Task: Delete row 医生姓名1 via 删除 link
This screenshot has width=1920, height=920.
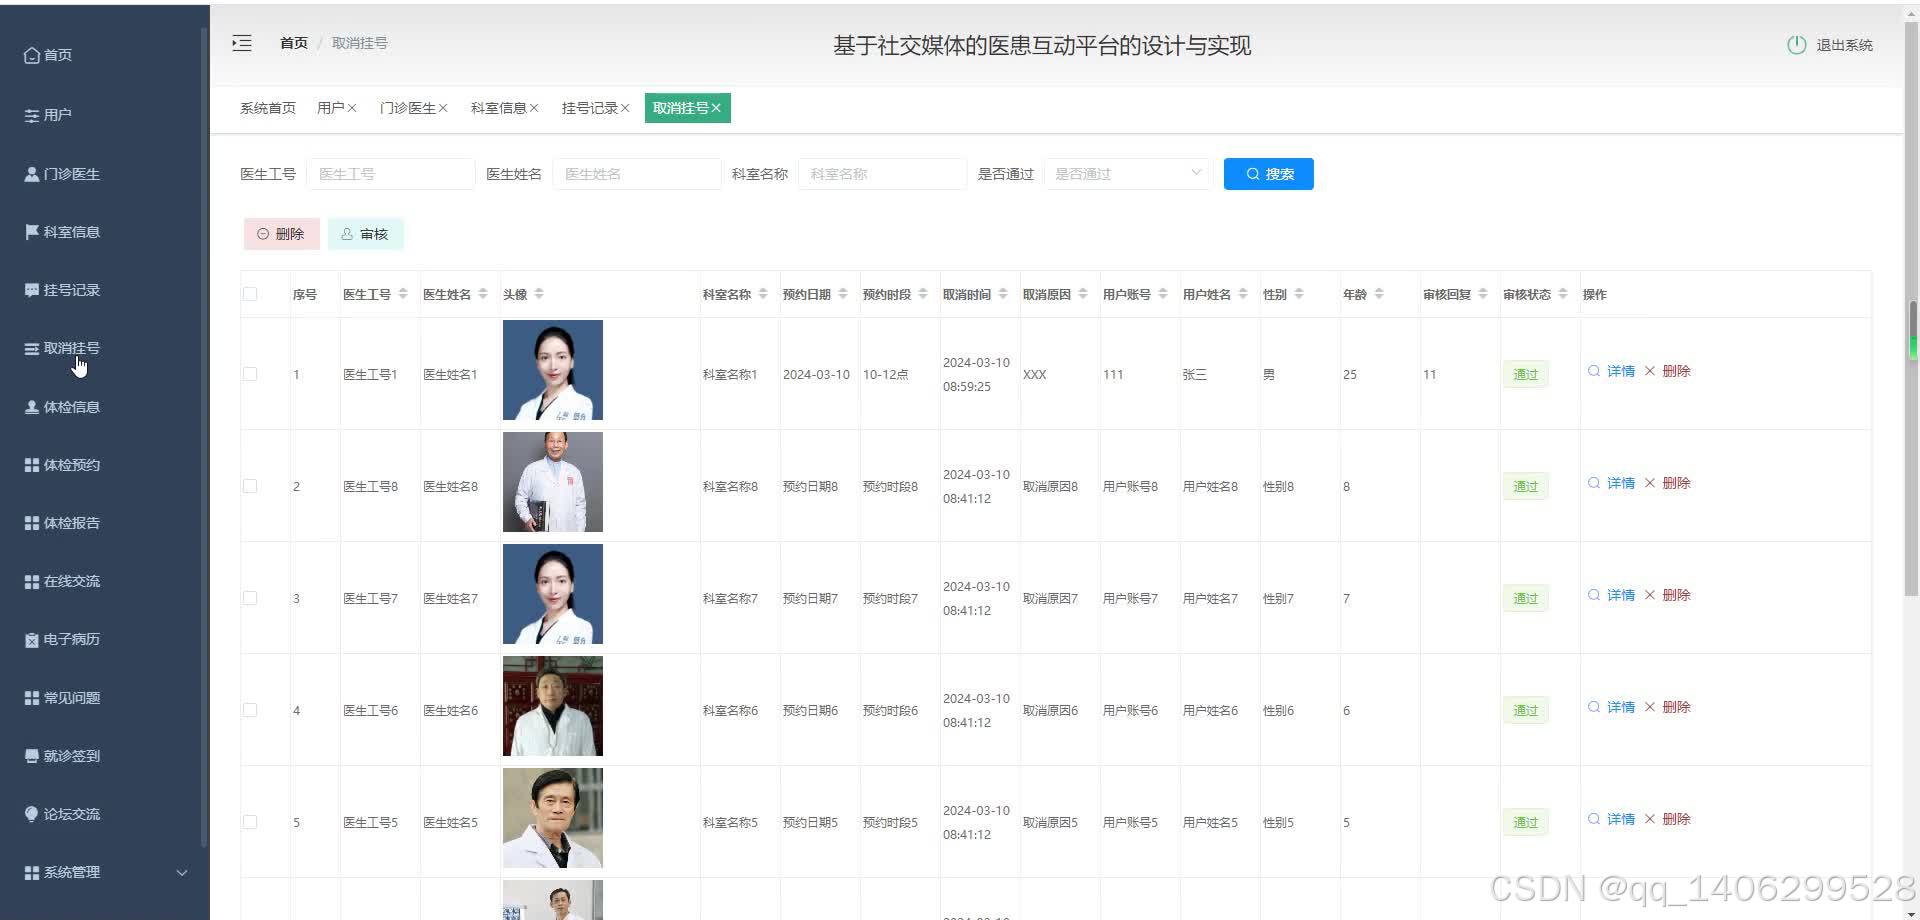Action: click(1668, 371)
